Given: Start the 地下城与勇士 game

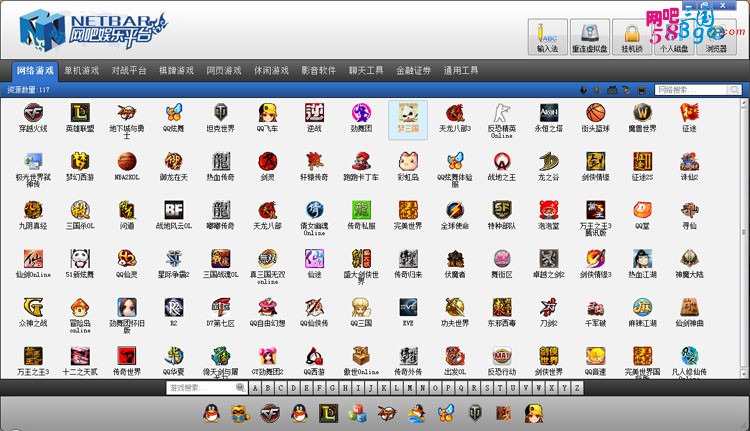Looking at the screenshot, I should [x=127, y=121].
